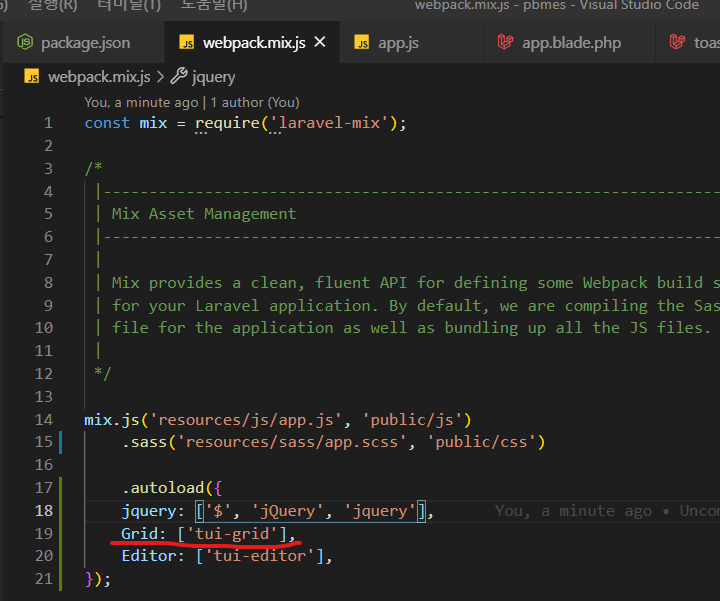Click 'jQuery' string on line 18
This screenshot has width=720, height=601.
coord(288,511)
